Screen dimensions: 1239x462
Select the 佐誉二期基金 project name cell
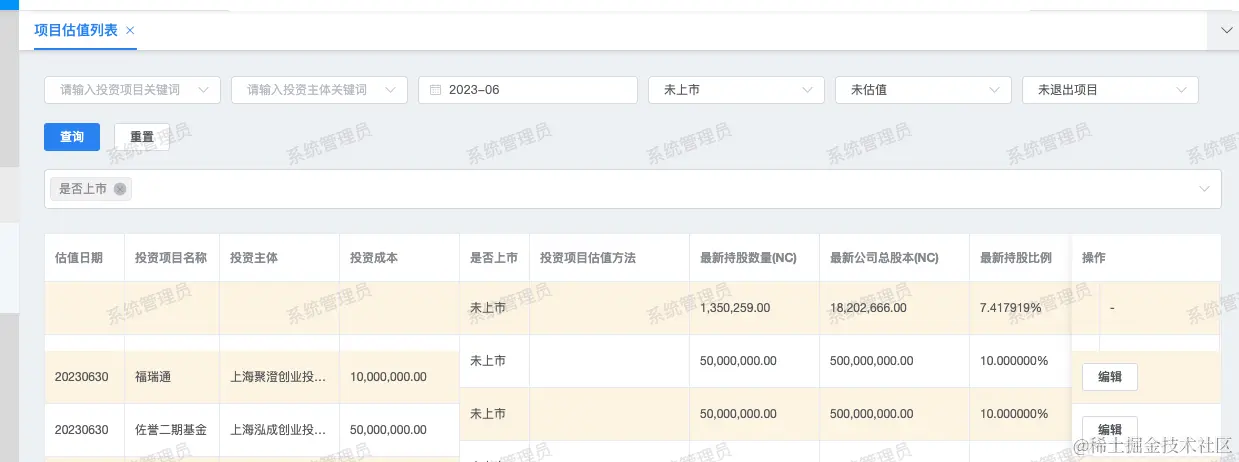click(x=172, y=430)
